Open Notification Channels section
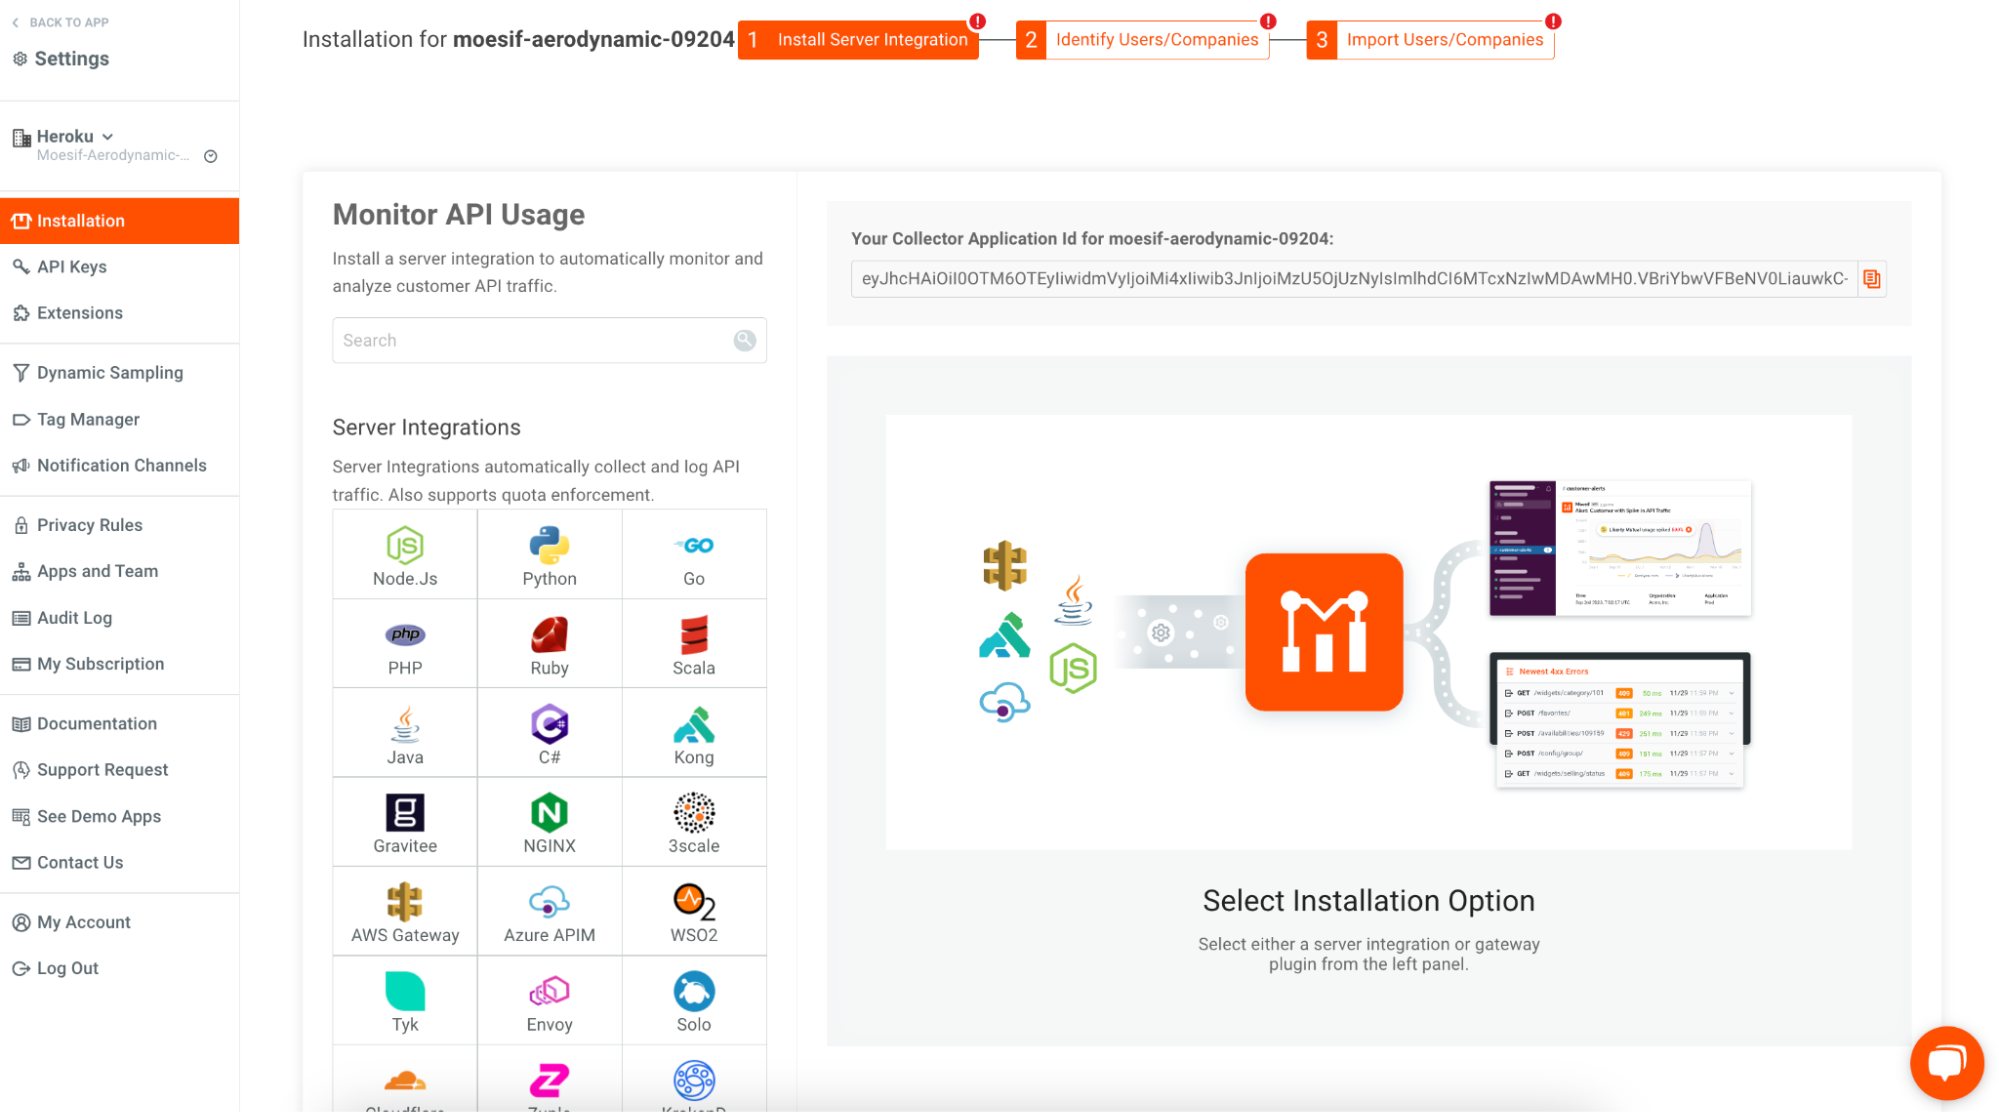The width and height of the screenshot is (1999, 1112). (121, 465)
